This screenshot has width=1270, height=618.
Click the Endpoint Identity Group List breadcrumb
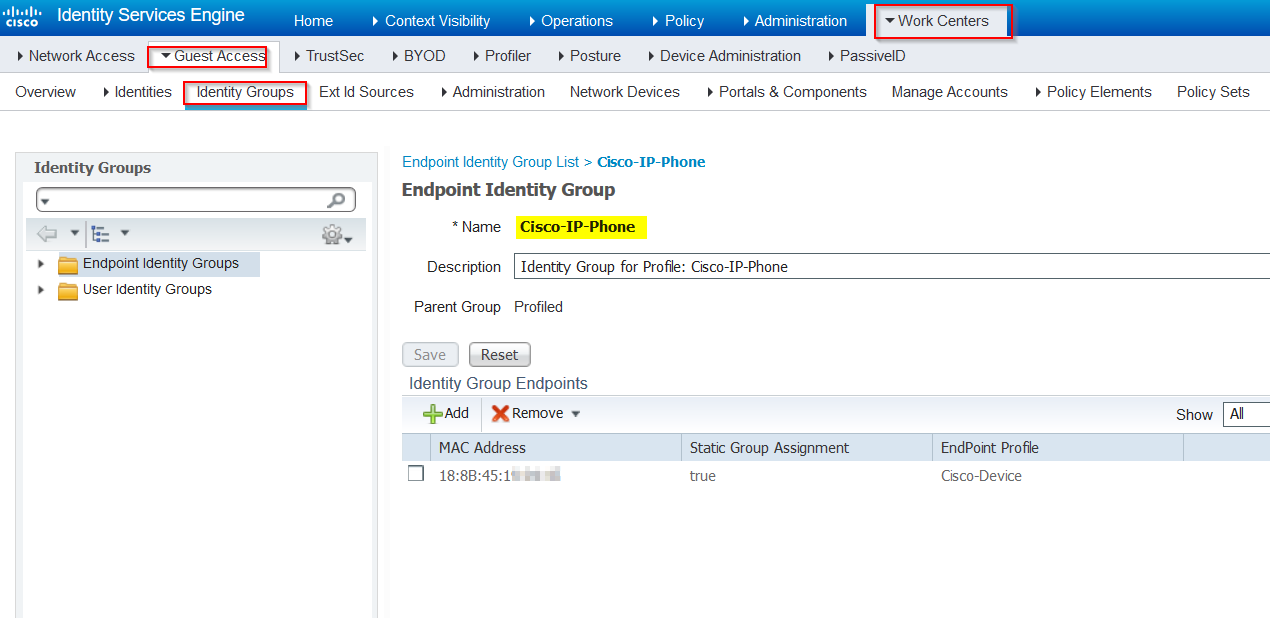coord(490,162)
